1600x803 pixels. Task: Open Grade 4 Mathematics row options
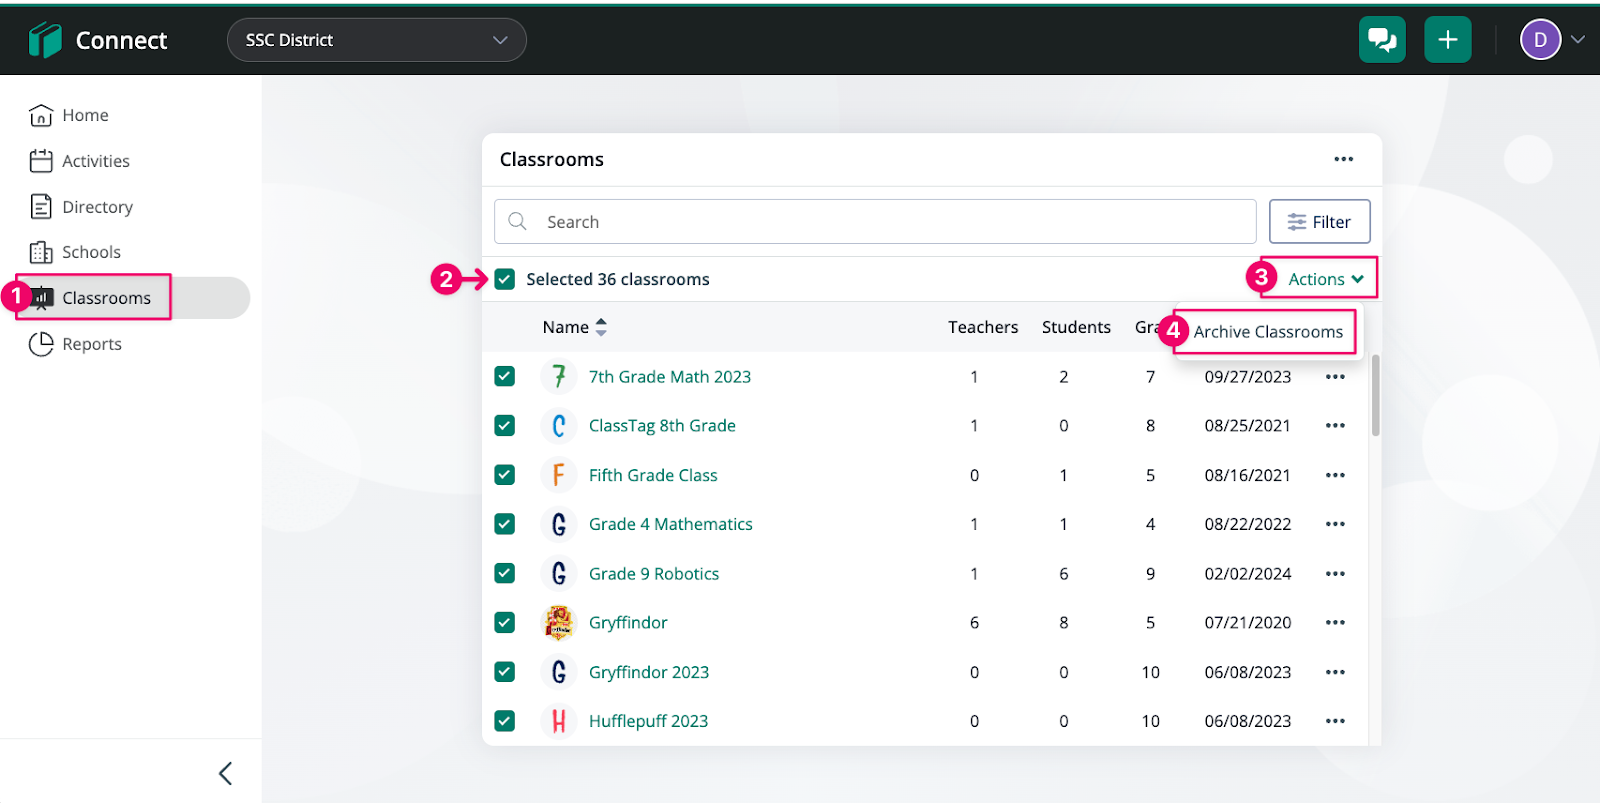[x=1335, y=524]
